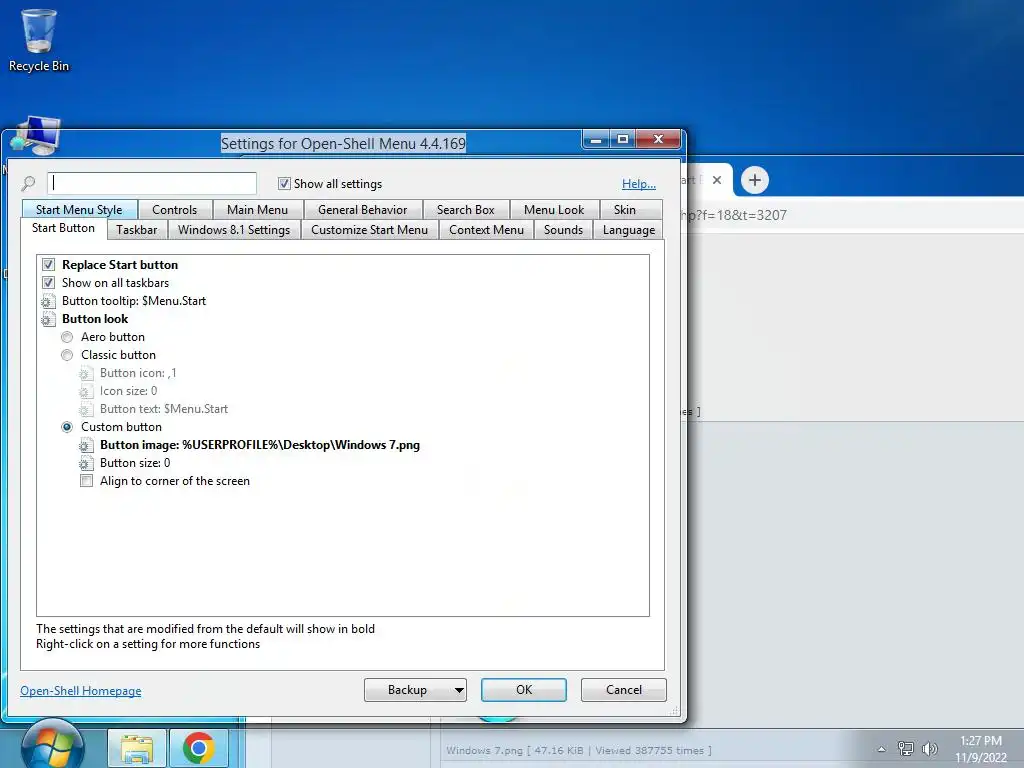Select the Classic button radio option
Image resolution: width=1024 pixels, height=768 pixels.
(x=67, y=355)
